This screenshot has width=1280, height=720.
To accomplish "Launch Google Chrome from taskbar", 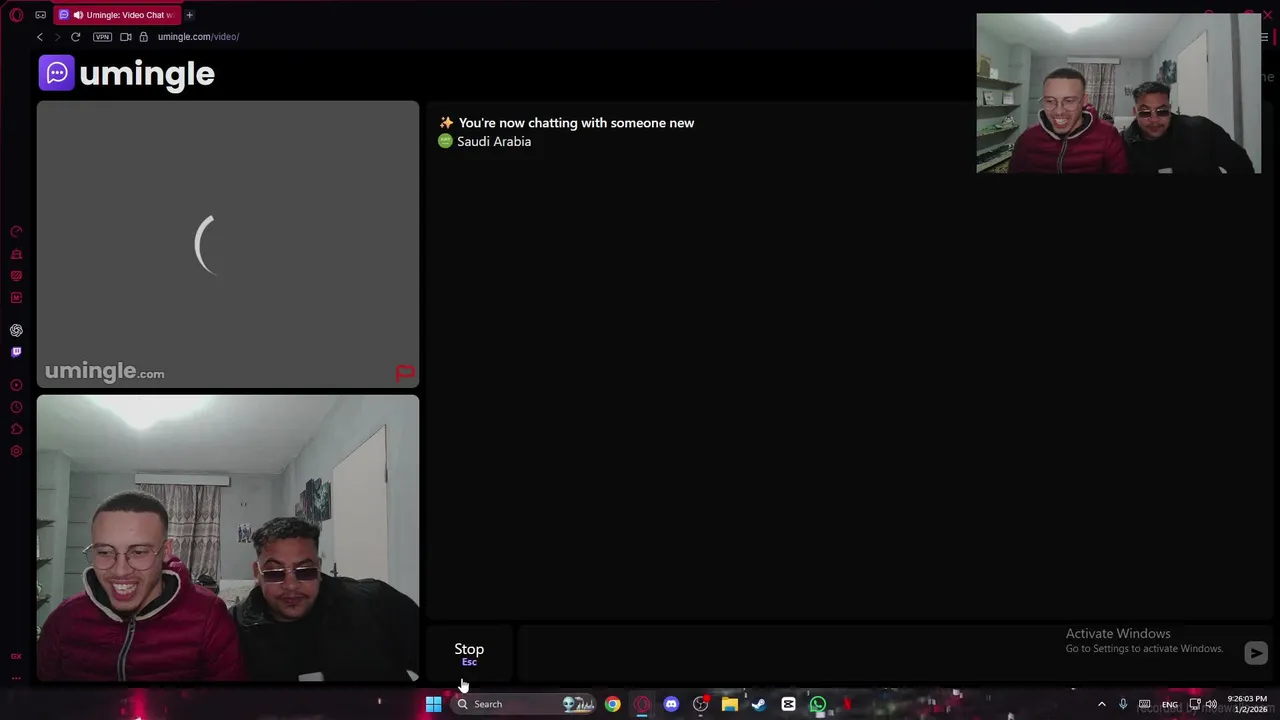I will click(x=612, y=704).
